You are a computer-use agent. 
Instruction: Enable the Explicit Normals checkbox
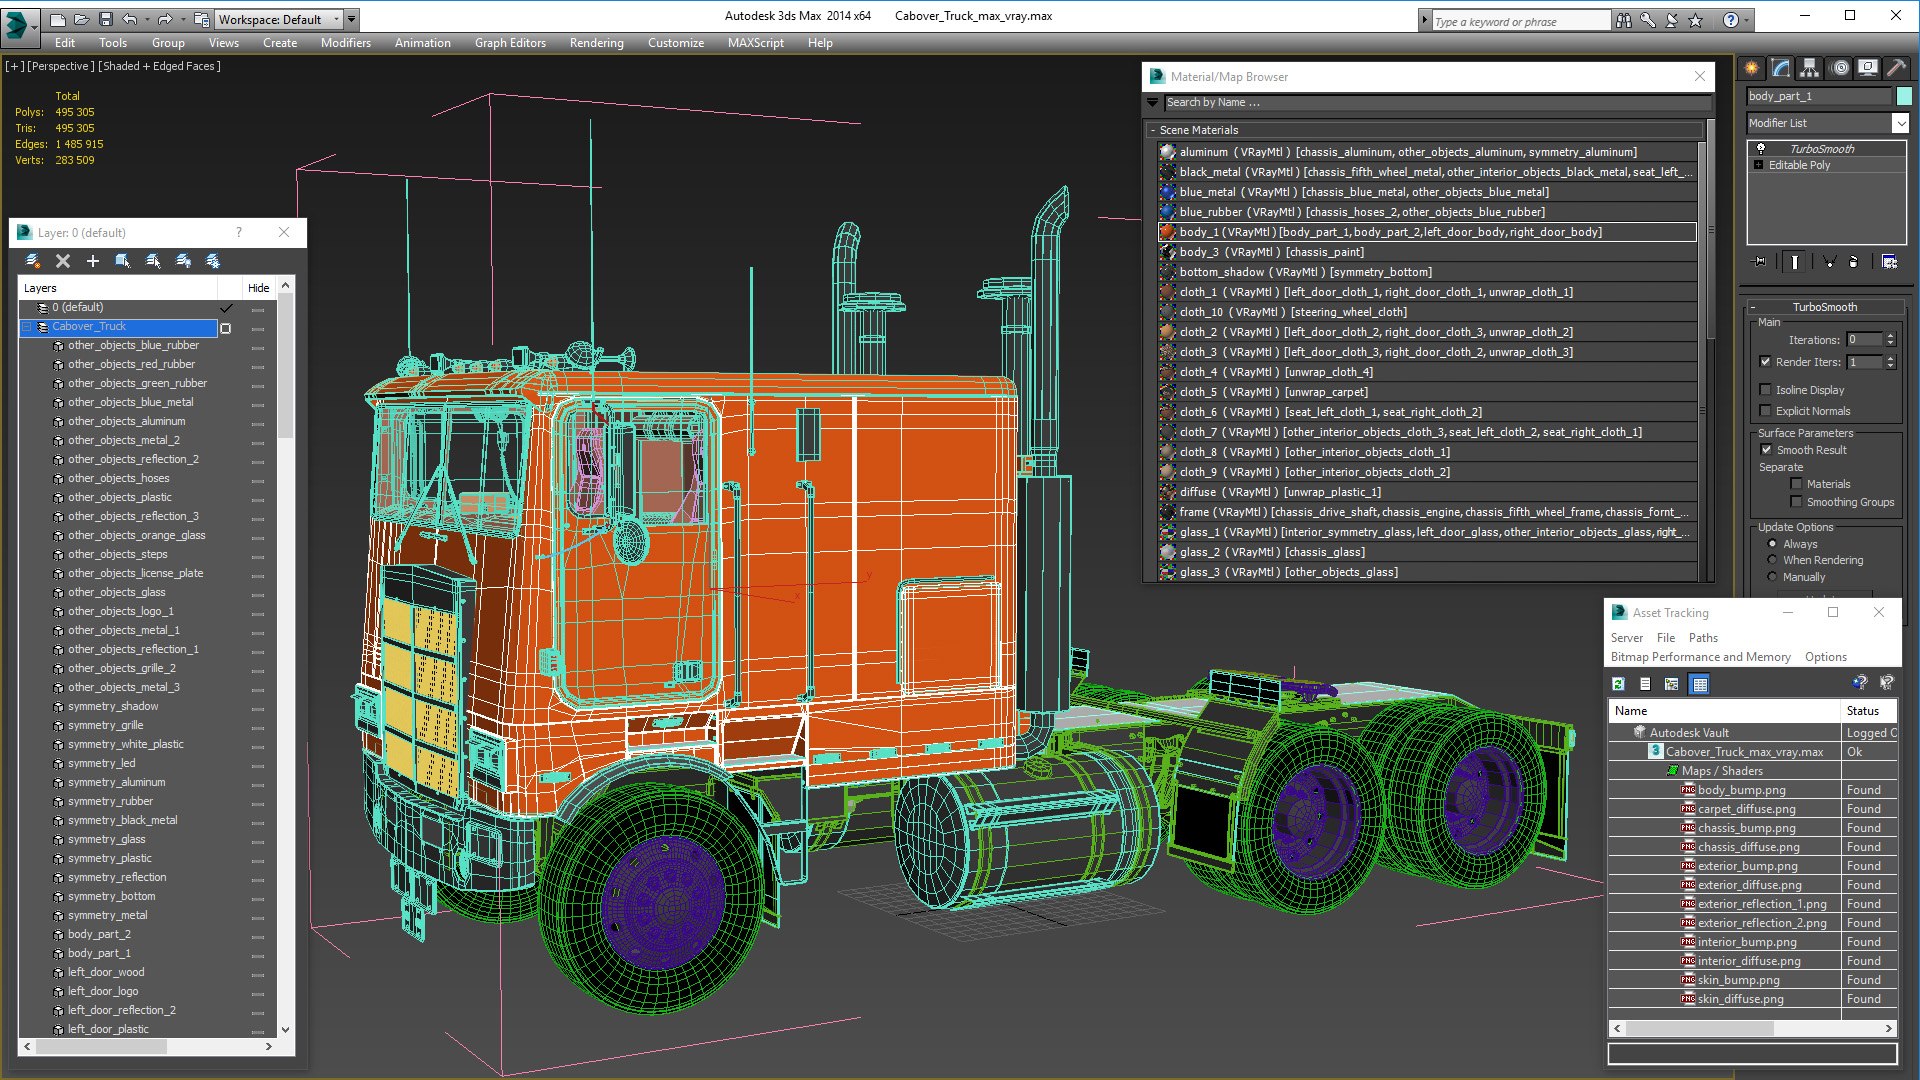1765,411
